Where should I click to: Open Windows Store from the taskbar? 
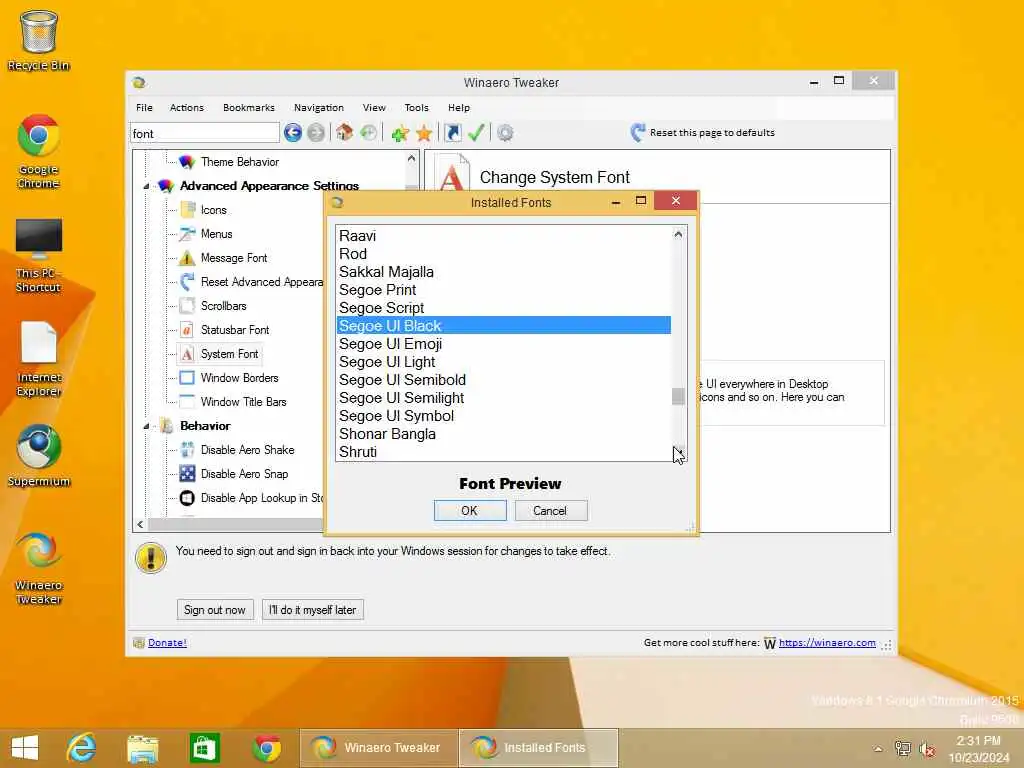point(204,748)
